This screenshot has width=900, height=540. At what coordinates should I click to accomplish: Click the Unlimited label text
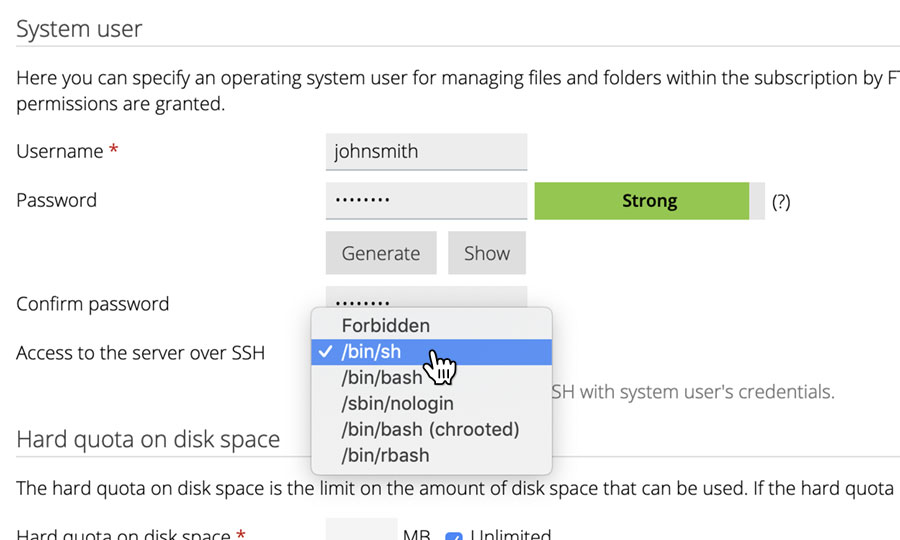point(510,534)
